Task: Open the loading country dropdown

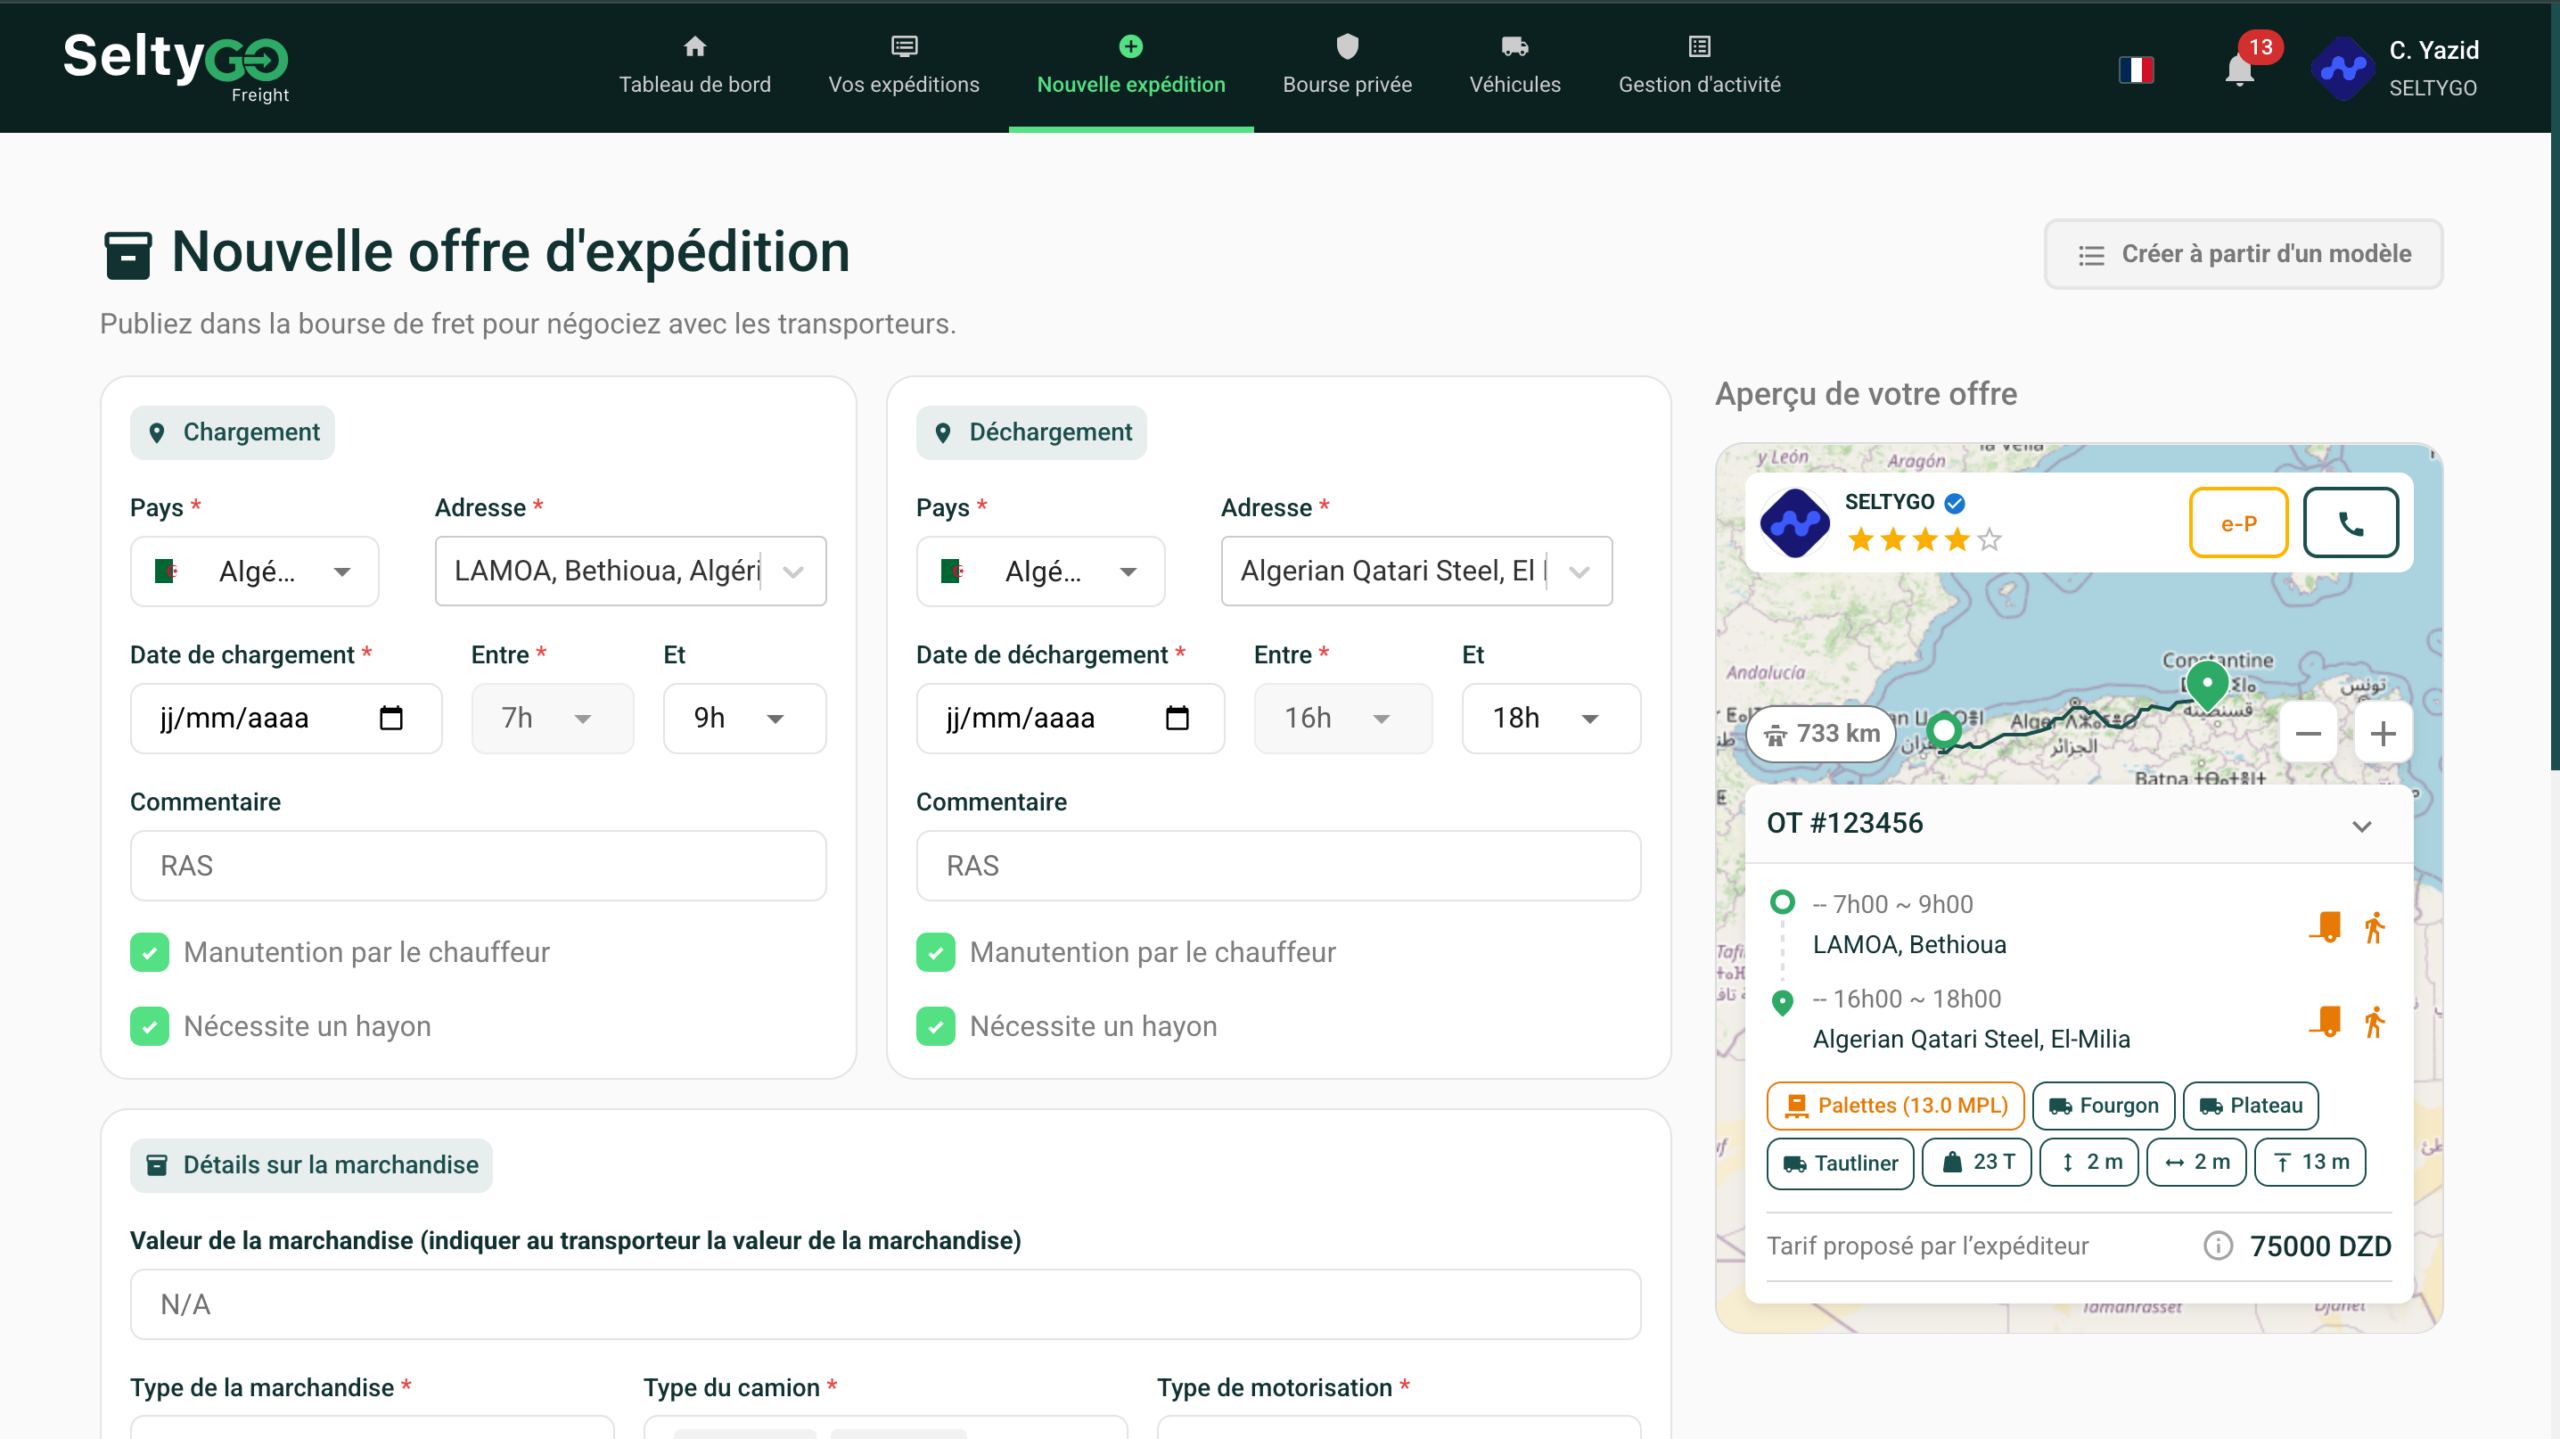Action: [254, 571]
